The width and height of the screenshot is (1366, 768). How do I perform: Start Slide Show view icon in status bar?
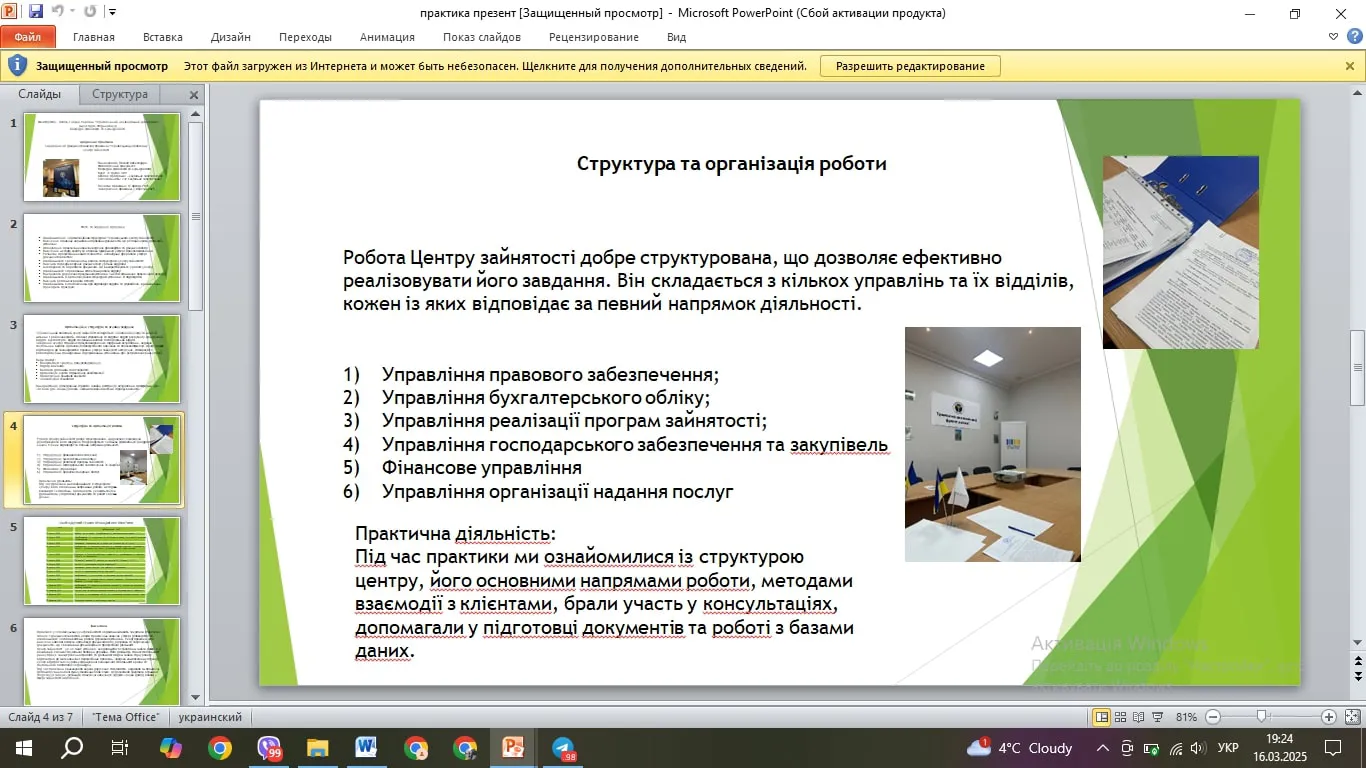[1157, 717]
